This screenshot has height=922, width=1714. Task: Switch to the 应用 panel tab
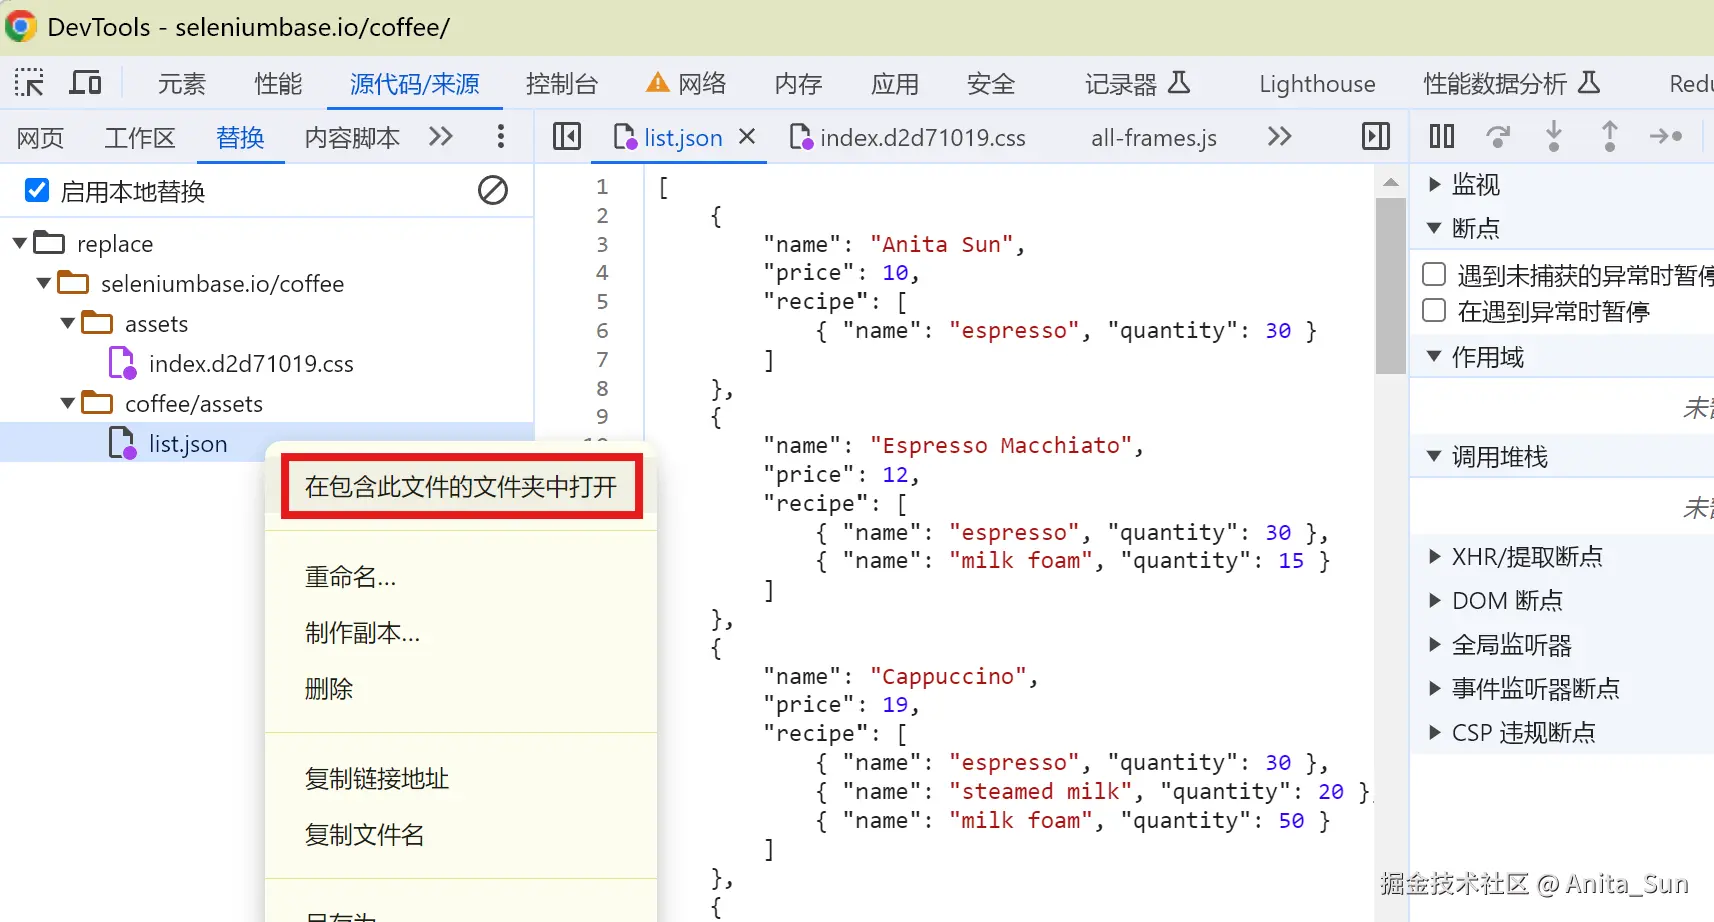894,84
